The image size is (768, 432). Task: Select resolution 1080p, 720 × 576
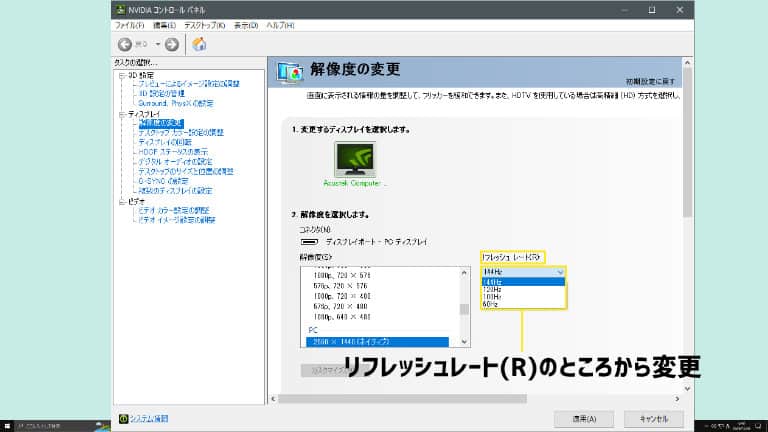[342, 276]
